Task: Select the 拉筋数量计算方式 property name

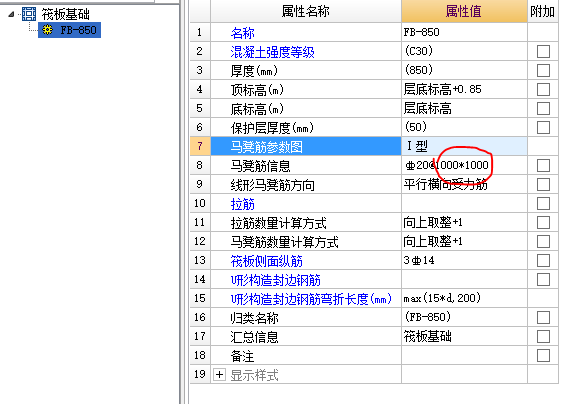Action: [278, 223]
